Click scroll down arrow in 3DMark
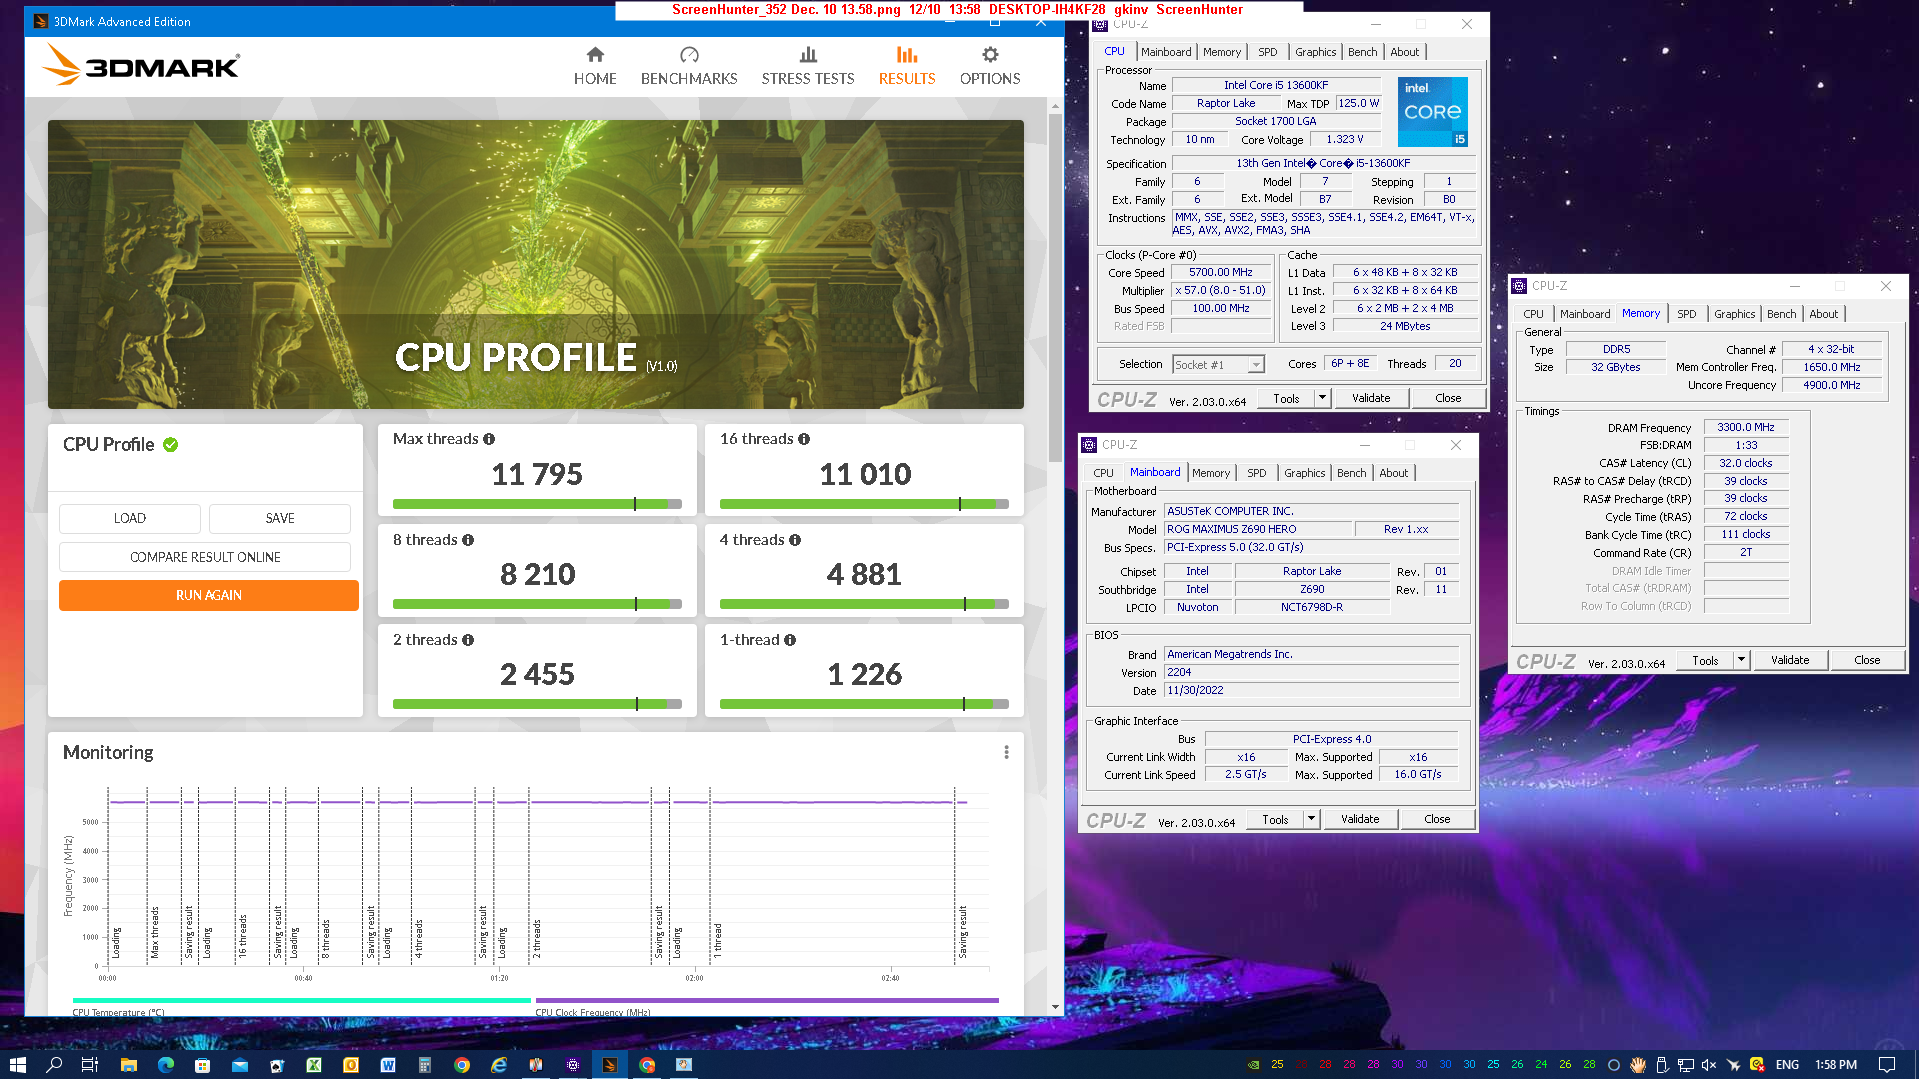The image size is (1919, 1079). coord(1055,1007)
